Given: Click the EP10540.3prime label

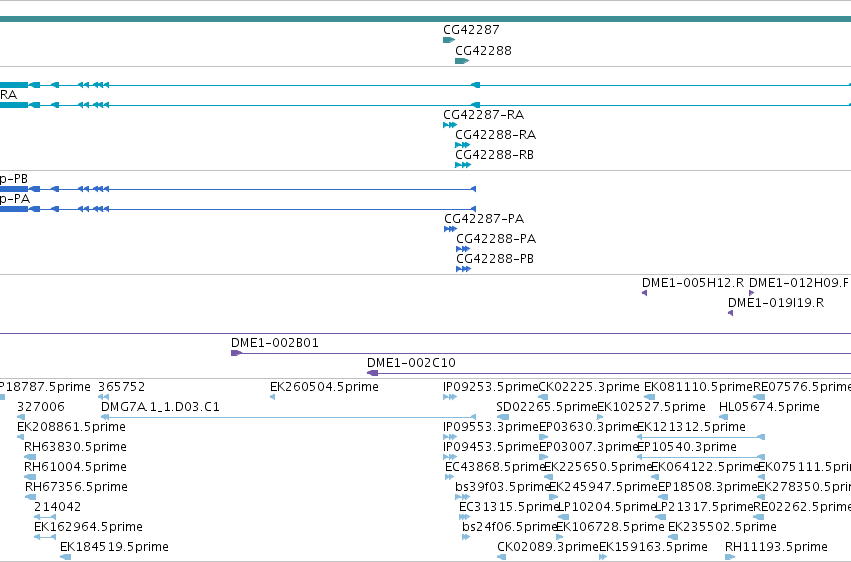Looking at the screenshot, I should point(687,447).
